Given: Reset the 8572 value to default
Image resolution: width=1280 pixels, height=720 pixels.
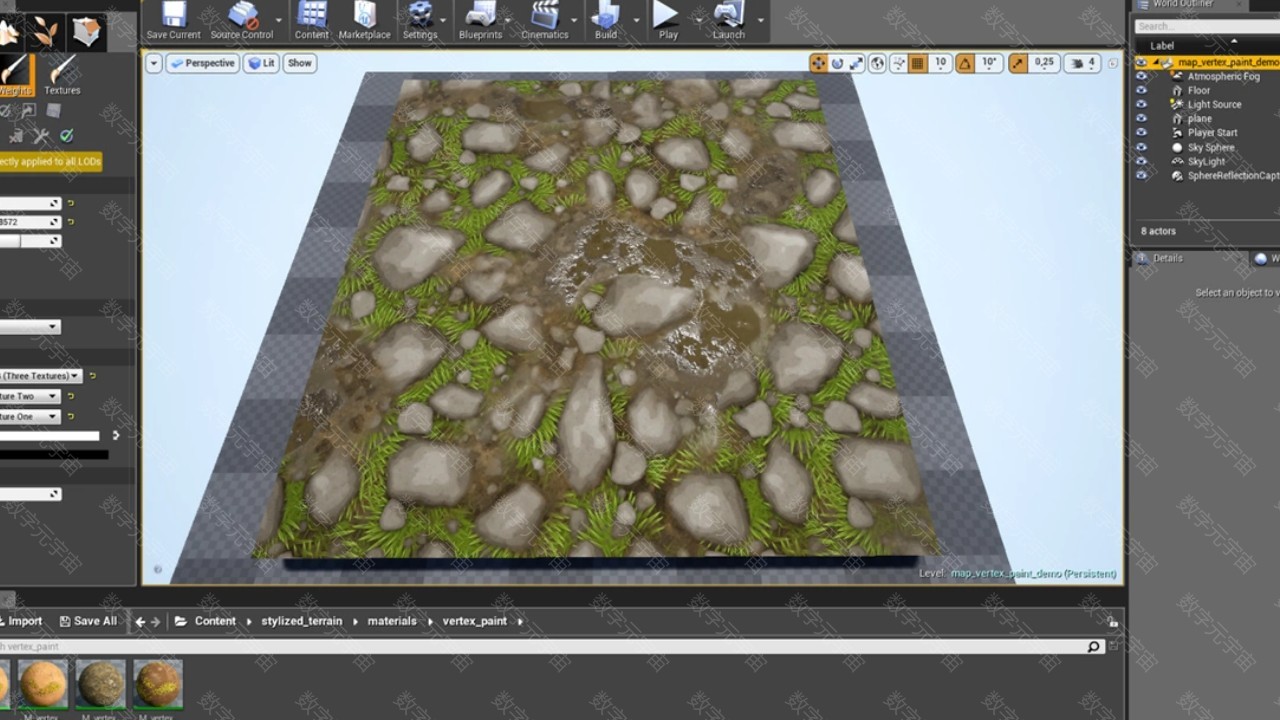Looking at the screenshot, I should [71, 222].
